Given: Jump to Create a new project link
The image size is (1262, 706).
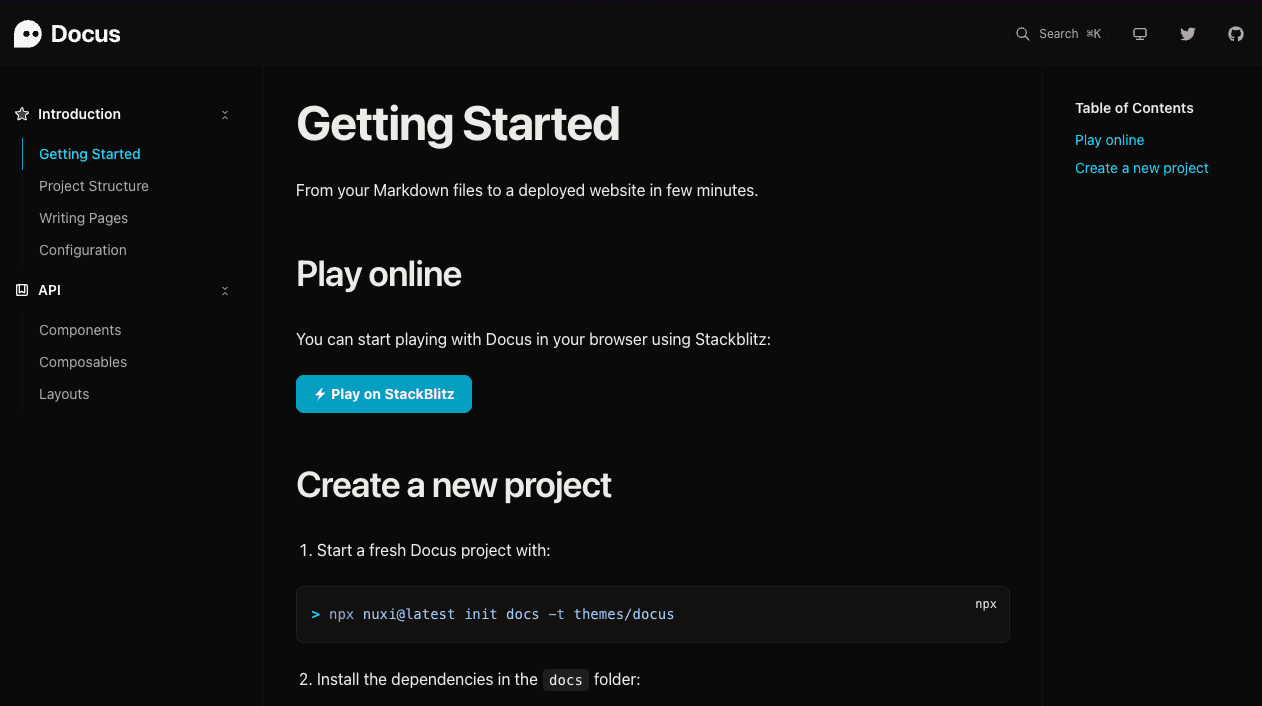Looking at the screenshot, I should click(x=1141, y=168).
